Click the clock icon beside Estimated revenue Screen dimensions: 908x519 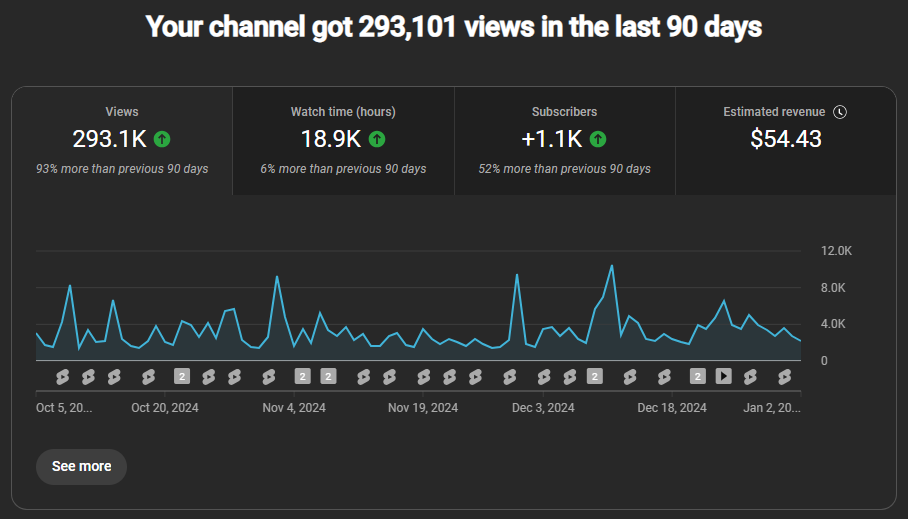tap(840, 112)
